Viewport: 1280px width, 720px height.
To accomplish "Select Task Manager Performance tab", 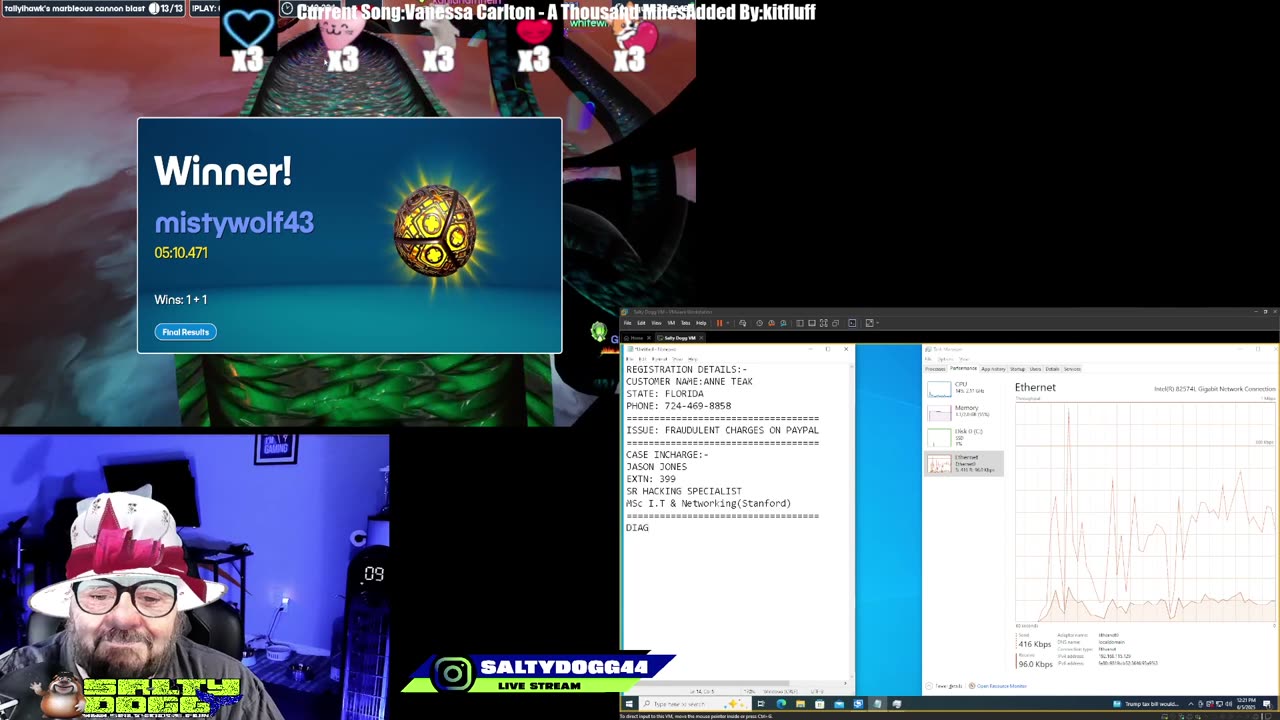I will click(963, 369).
